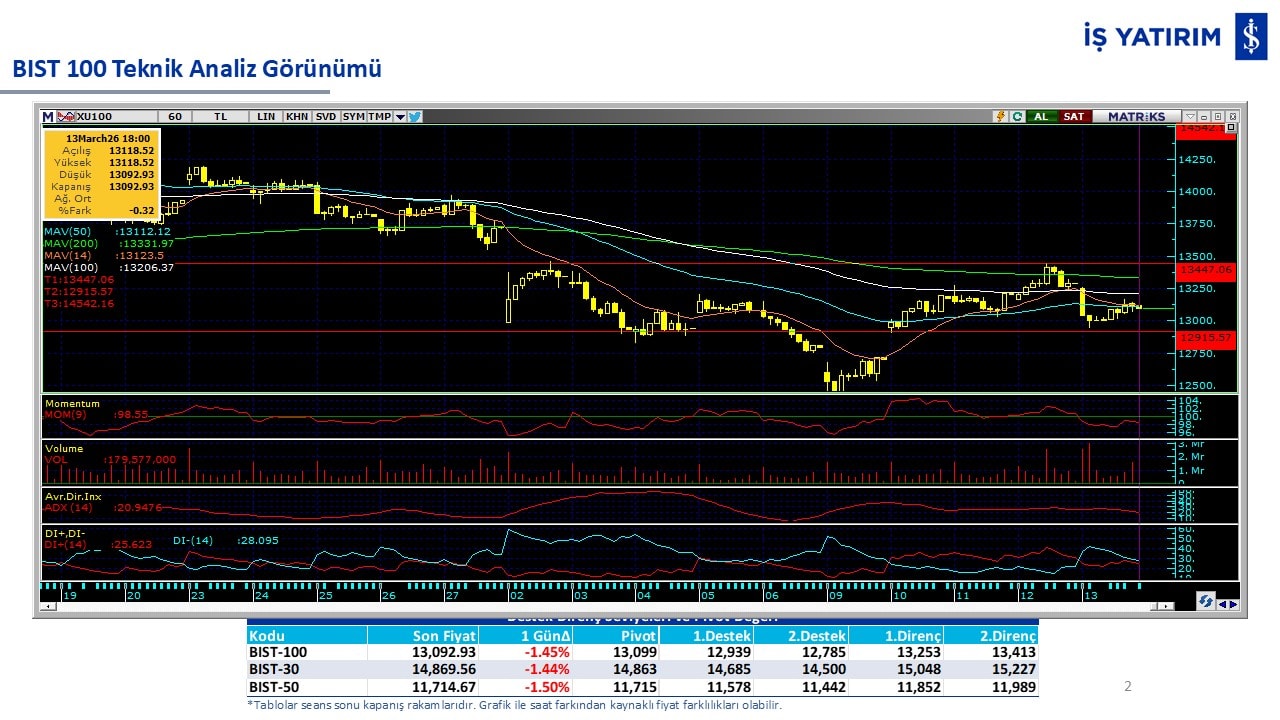This screenshot has height=720, width=1280.
Task: Click the small square icon at top of price axis
Action: 1231,128
